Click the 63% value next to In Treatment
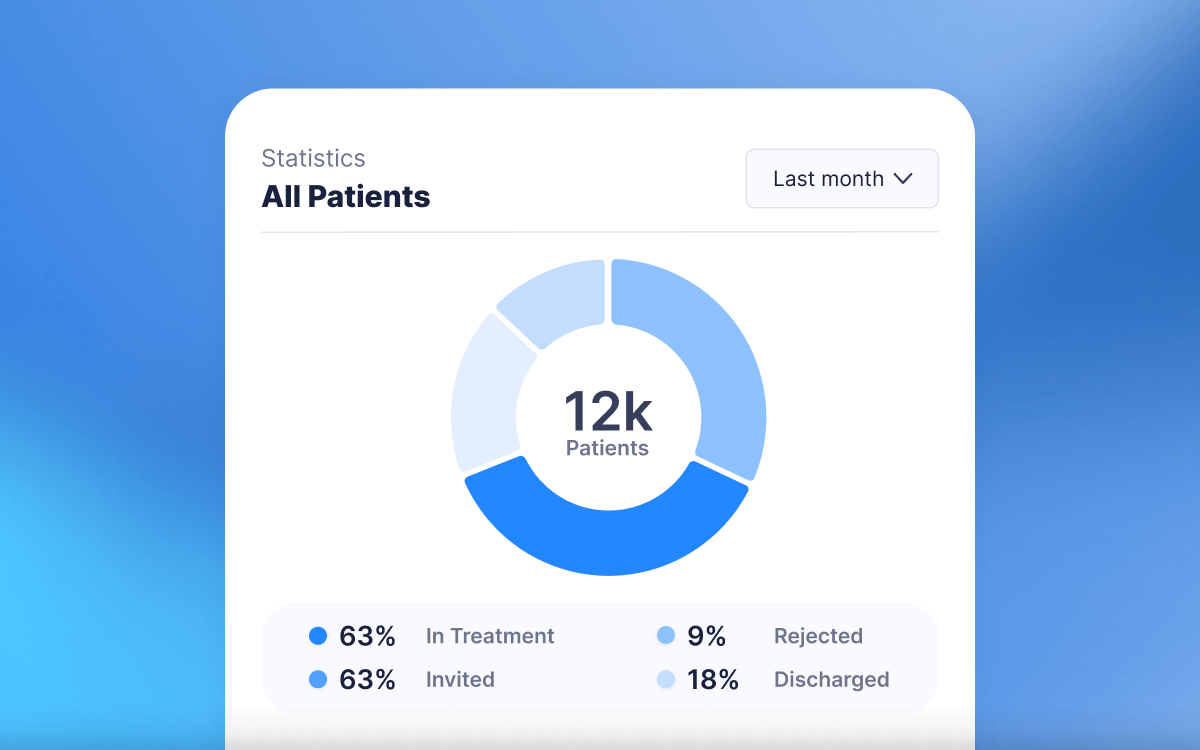Screen dimensions: 1200x750 (x=367, y=636)
